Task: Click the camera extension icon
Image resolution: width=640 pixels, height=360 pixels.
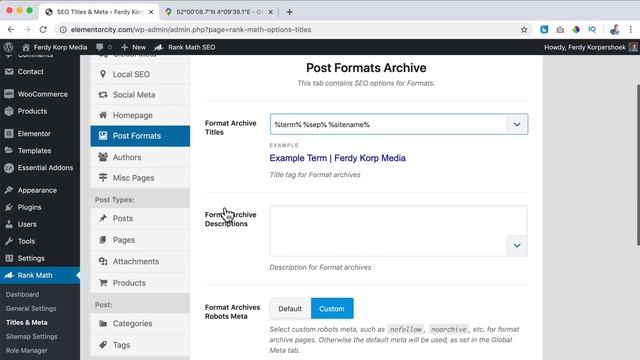Action: click(x=560, y=29)
